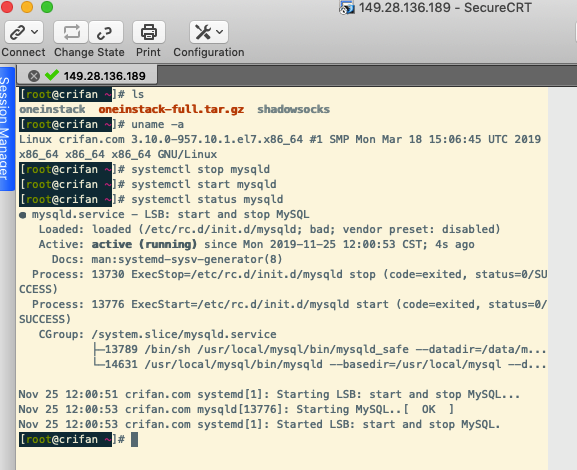Click the yellow minimize window button
Screen dimensions: 577x470
click(27, 7)
